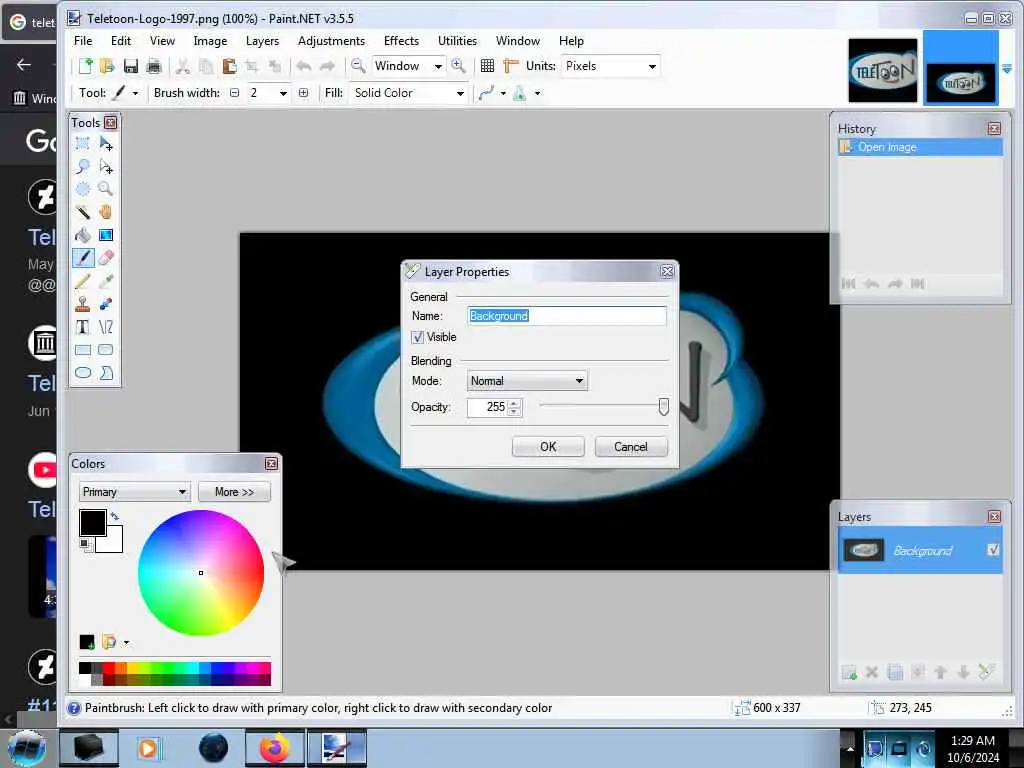Open the Effects menu
Screen dimensions: 1024x768
click(x=401, y=40)
